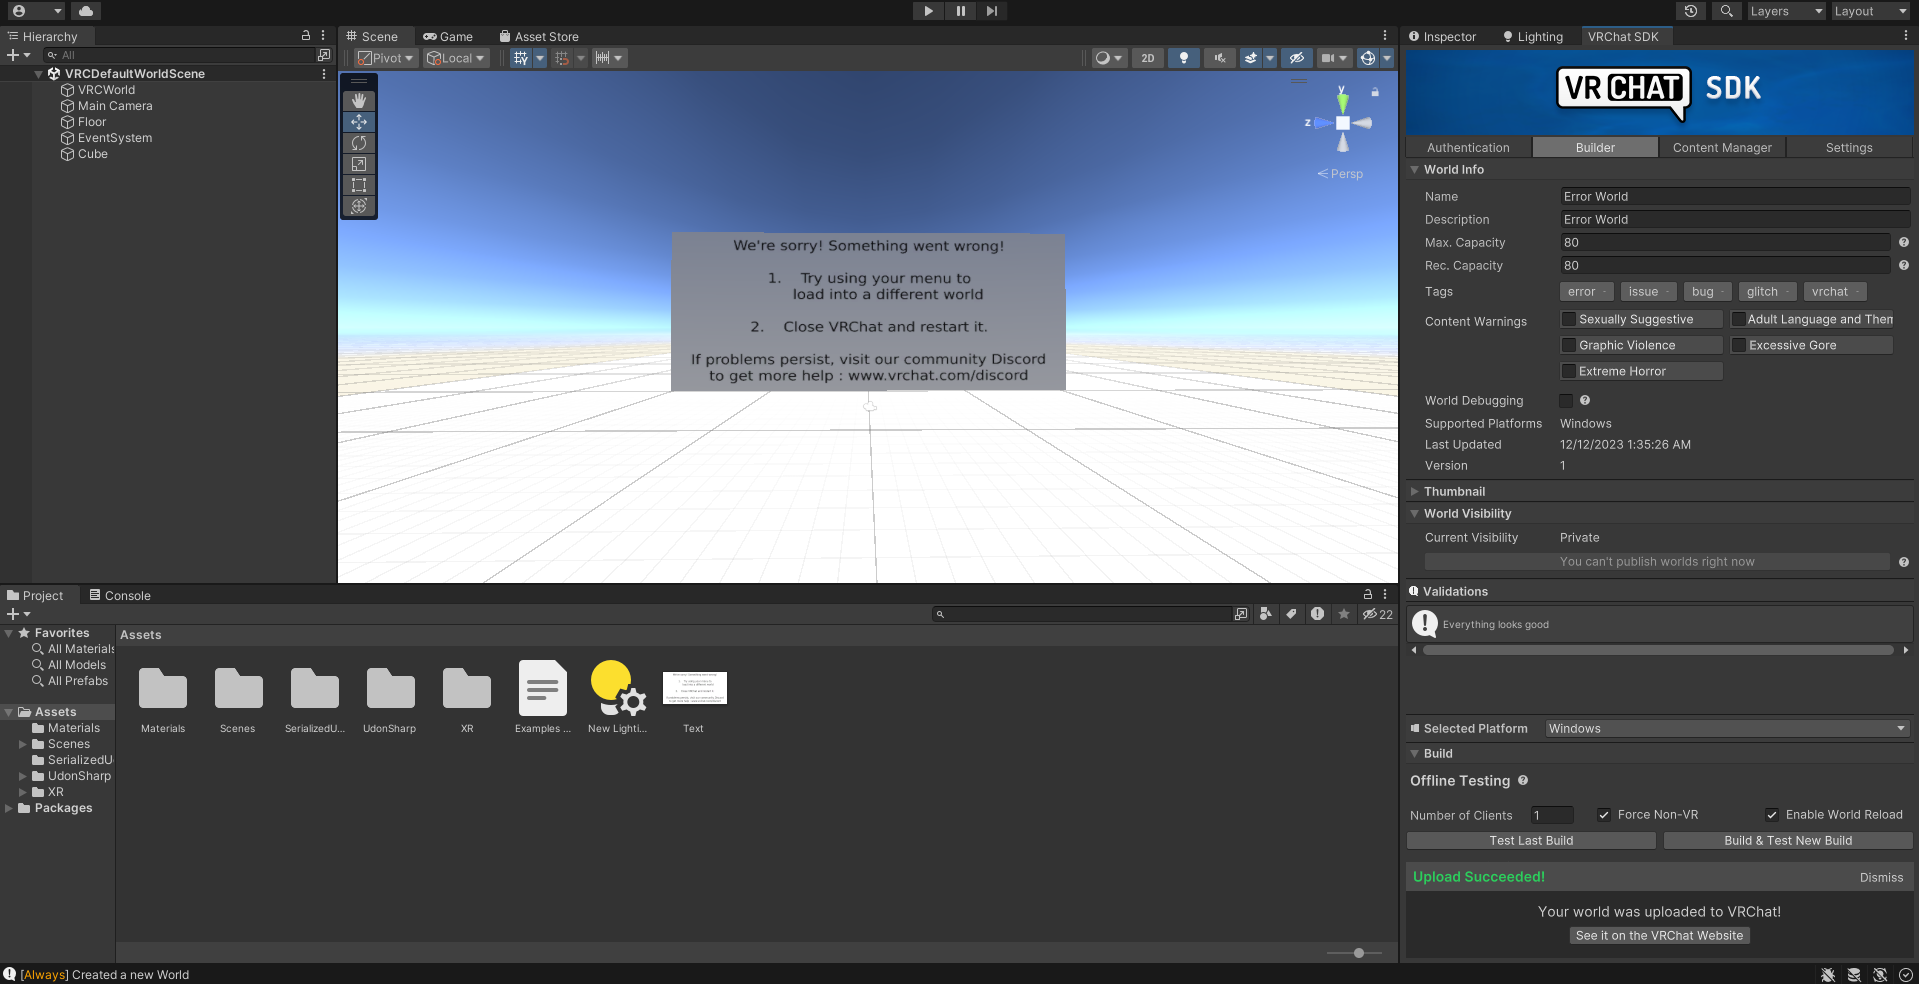Select the Rect transform tool

tap(359, 185)
